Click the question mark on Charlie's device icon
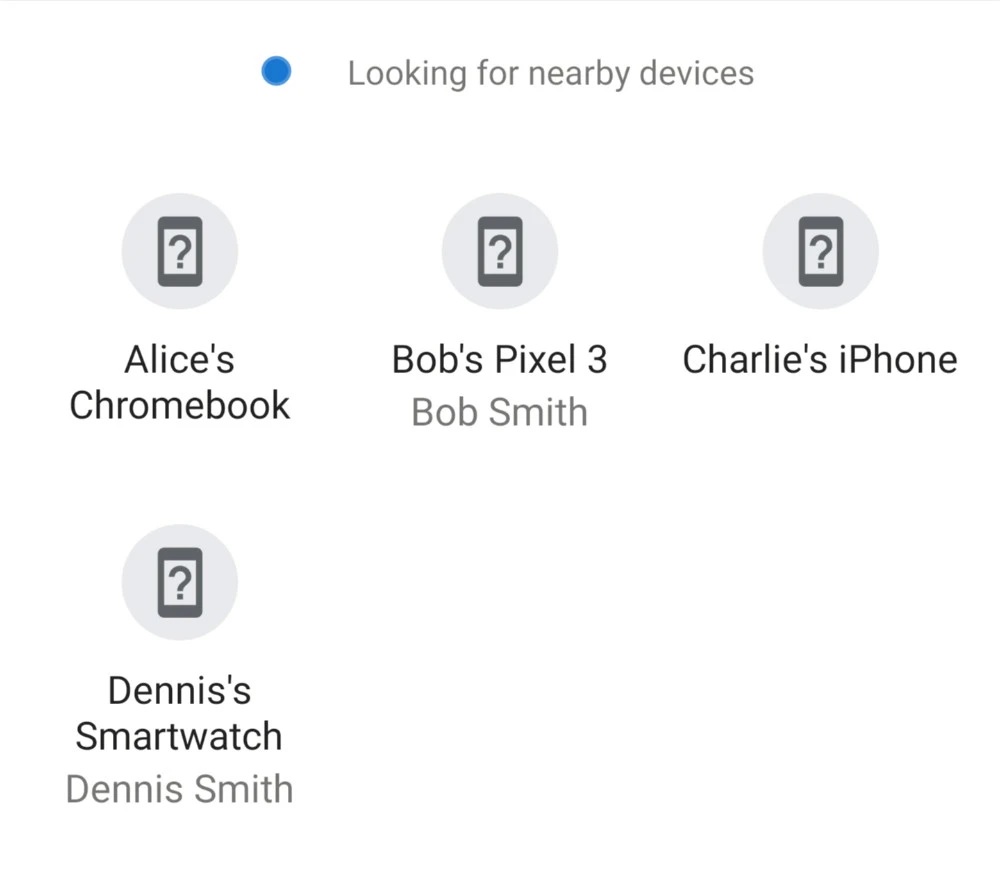The height and width of the screenshot is (869, 1000). (x=821, y=251)
